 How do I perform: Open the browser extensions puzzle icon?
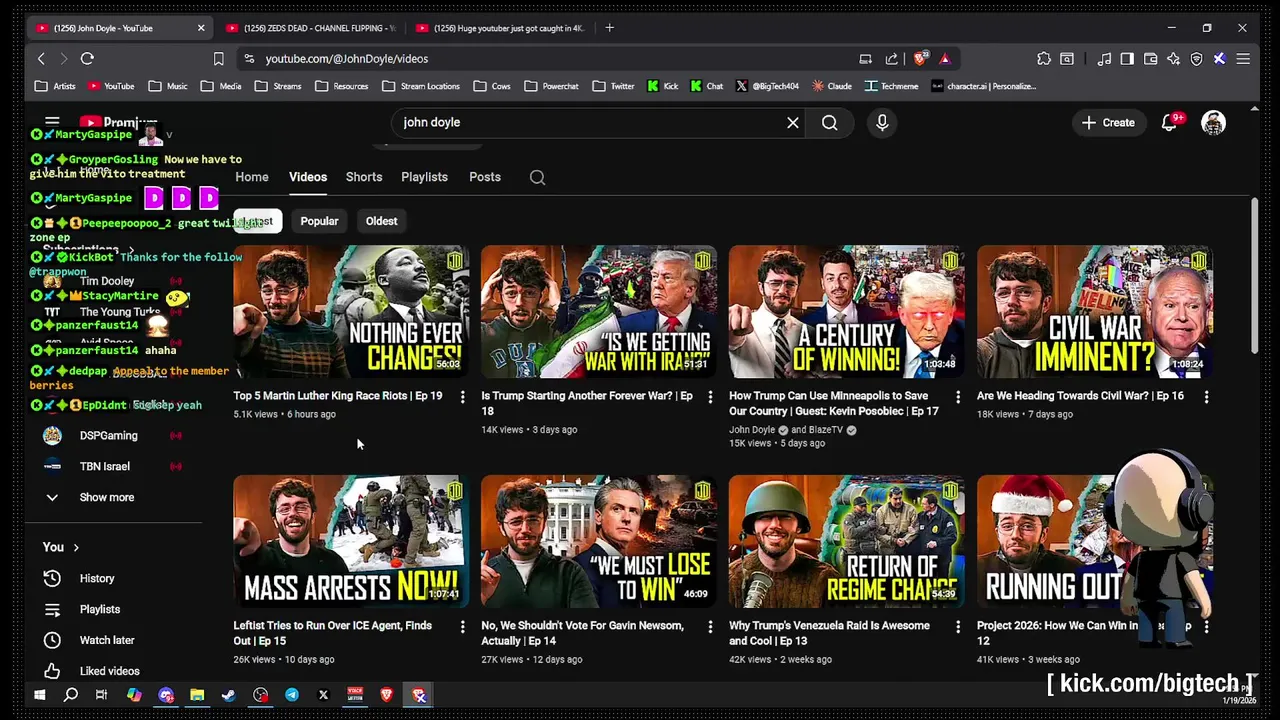1044,59
